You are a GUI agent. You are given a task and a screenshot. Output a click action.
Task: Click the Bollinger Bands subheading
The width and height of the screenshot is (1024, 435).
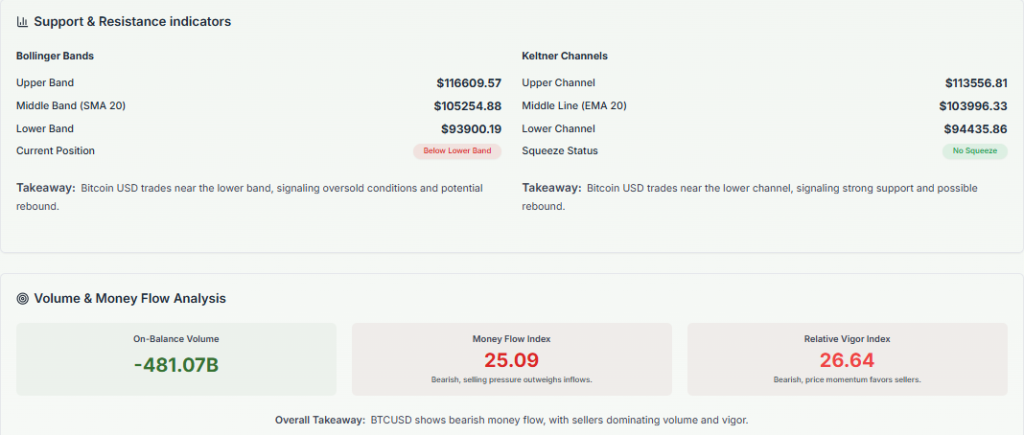coord(55,56)
